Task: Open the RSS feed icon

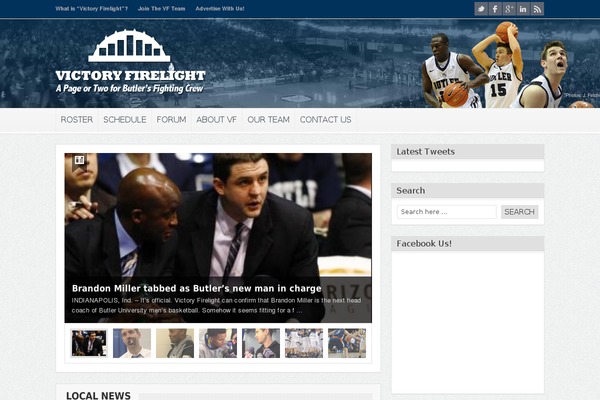Action: pyautogui.click(x=537, y=9)
